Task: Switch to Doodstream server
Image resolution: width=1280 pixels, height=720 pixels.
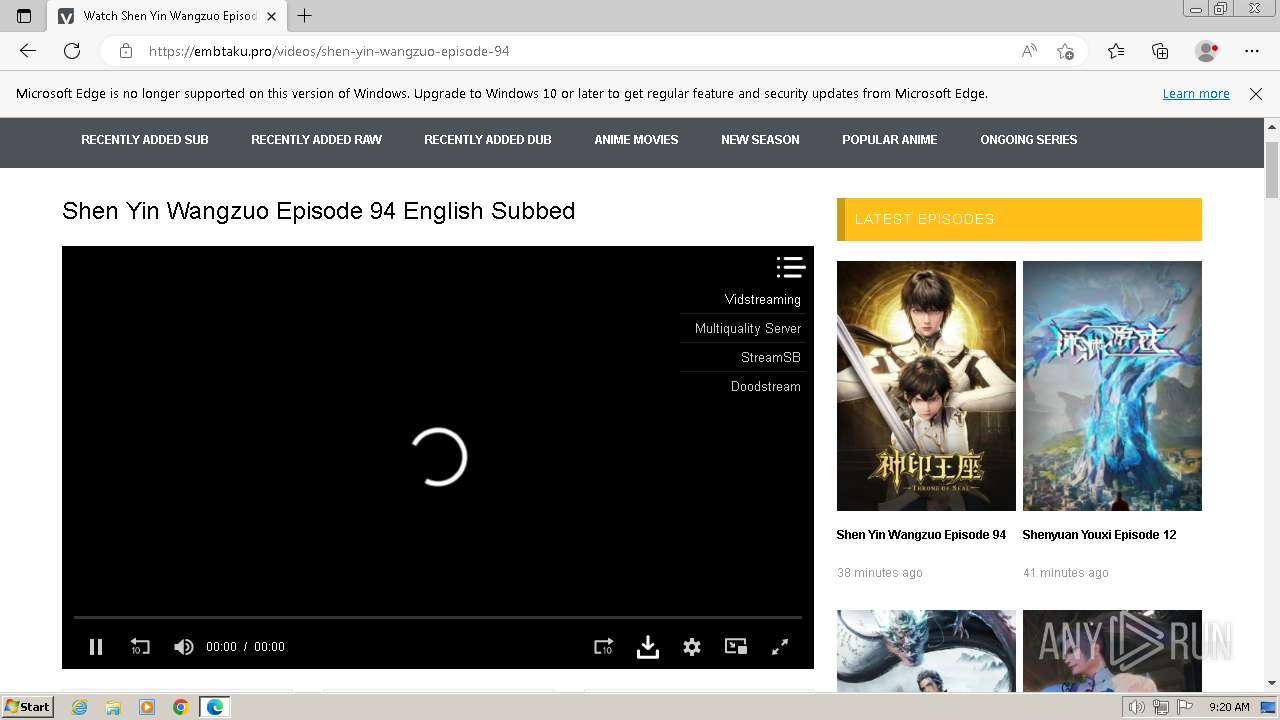Action: [766, 386]
